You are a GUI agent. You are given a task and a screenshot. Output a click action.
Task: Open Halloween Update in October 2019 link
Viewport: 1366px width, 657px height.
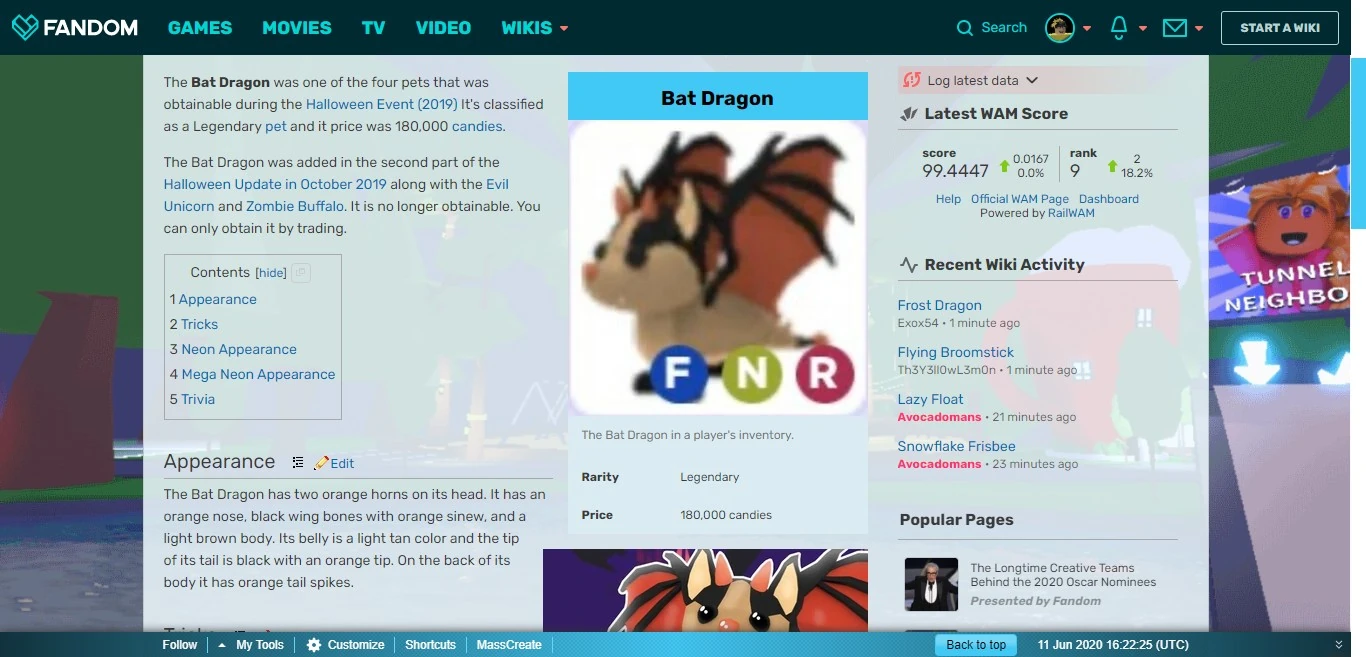coord(275,184)
